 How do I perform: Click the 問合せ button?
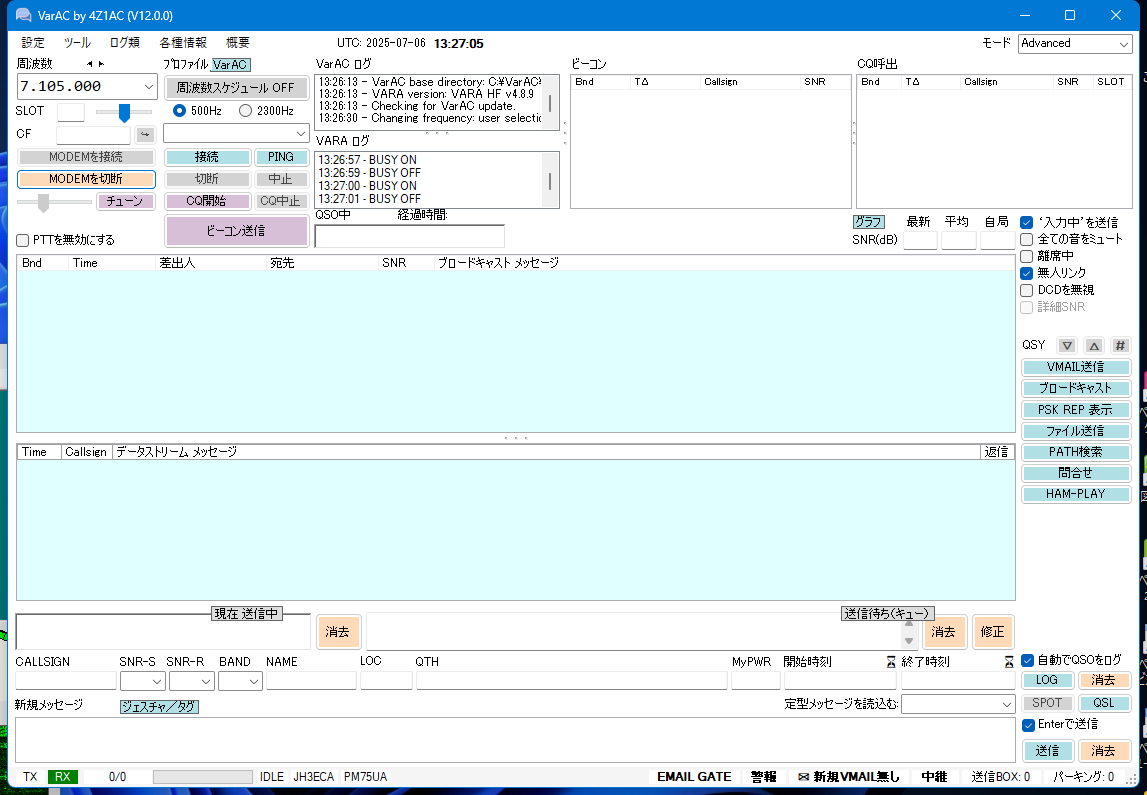1075,473
